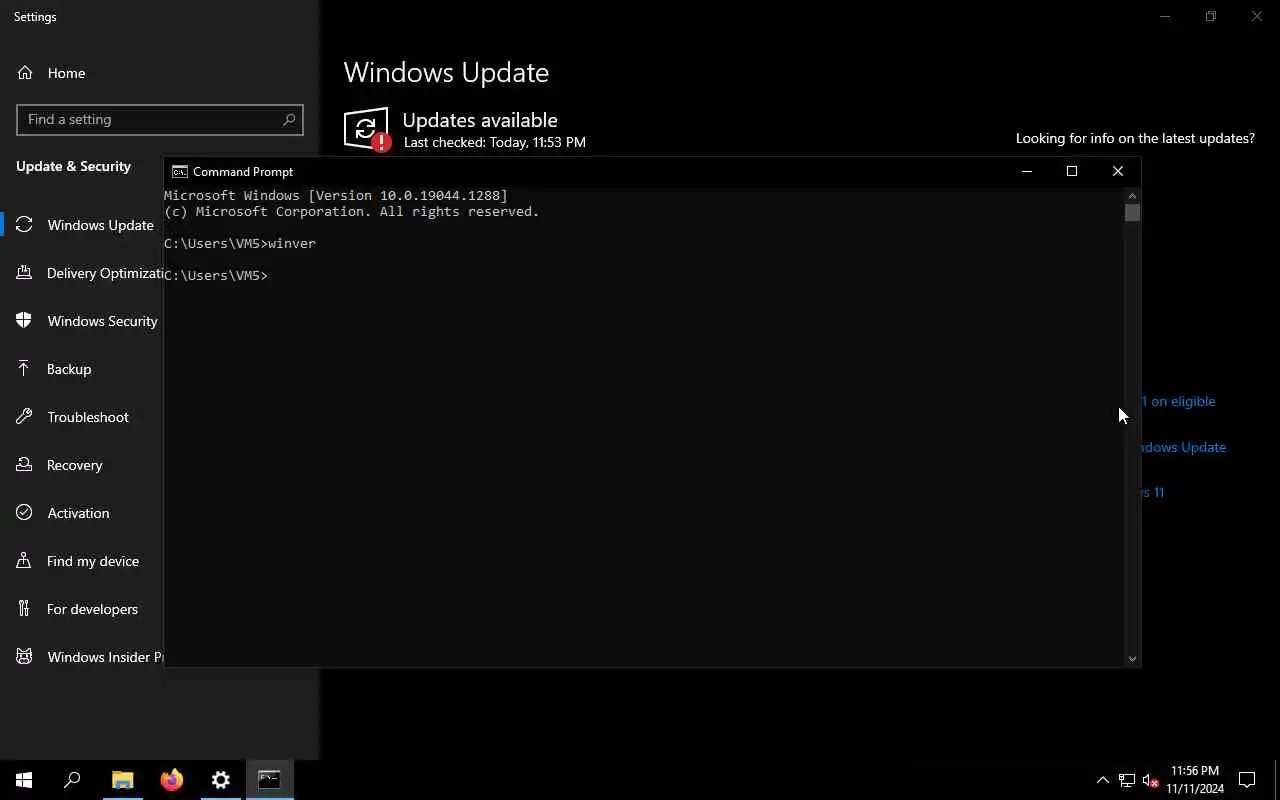Close the Command Prompt window
The width and height of the screenshot is (1280, 800).
pyautogui.click(x=1118, y=171)
